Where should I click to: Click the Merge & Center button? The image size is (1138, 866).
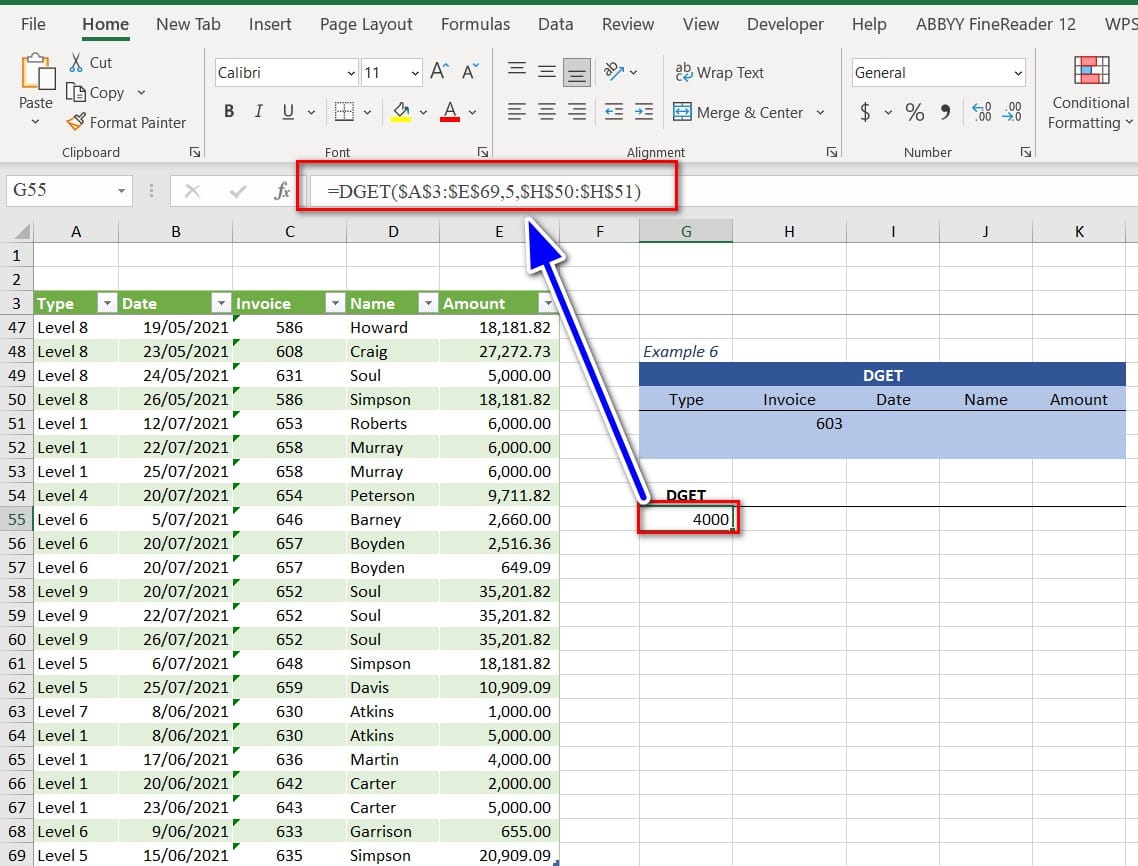pos(739,112)
